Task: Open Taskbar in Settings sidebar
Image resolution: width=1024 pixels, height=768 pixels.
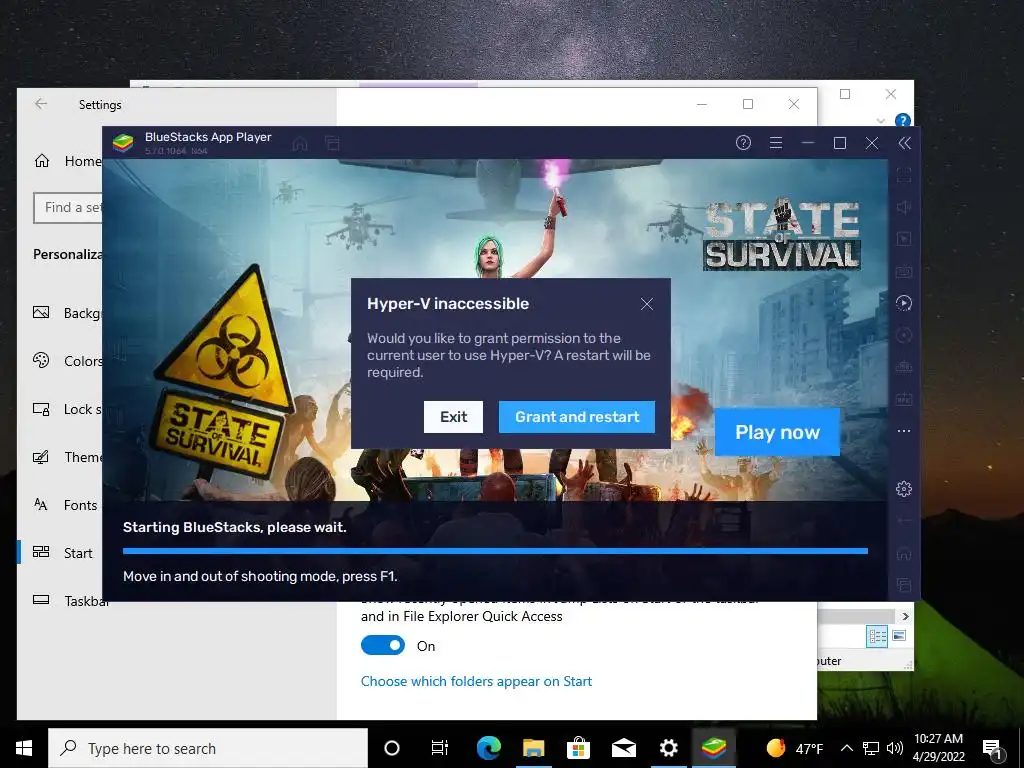Action: click(71, 601)
